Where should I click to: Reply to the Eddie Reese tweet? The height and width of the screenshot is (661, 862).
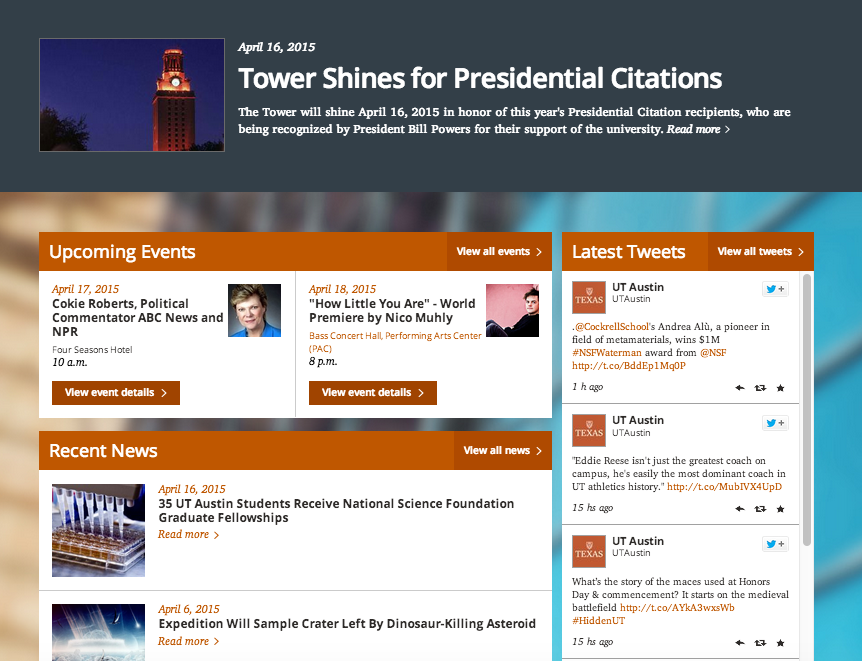(740, 509)
